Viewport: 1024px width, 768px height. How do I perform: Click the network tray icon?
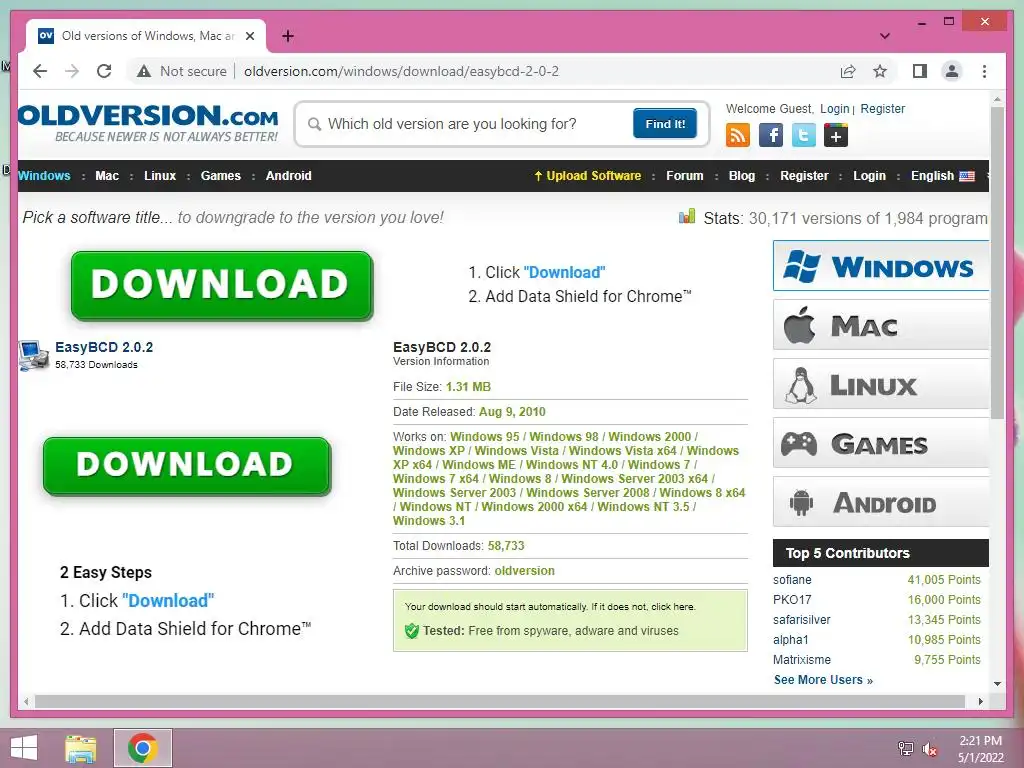click(x=906, y=748)
